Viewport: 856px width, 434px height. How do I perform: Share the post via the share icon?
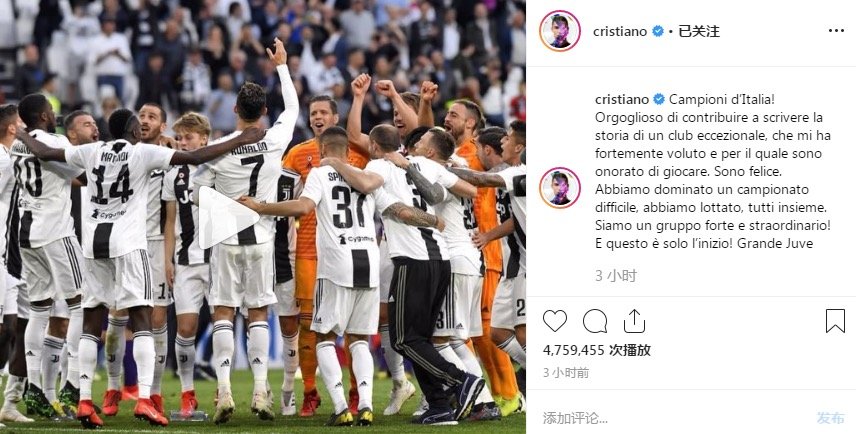pyautogui.click(x=634, y=321)
